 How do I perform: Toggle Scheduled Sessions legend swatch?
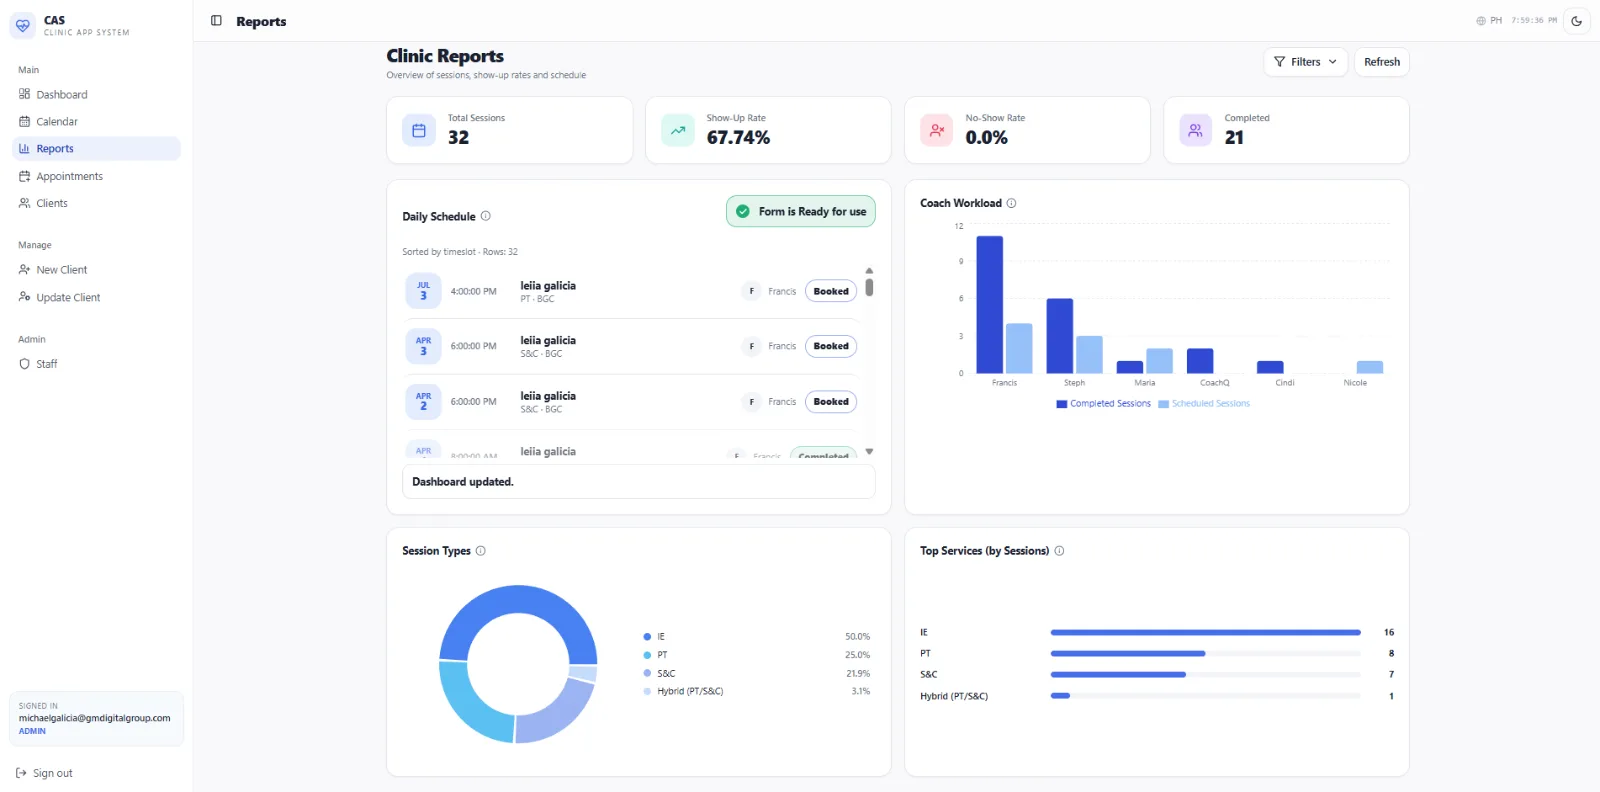[1163, 404]
